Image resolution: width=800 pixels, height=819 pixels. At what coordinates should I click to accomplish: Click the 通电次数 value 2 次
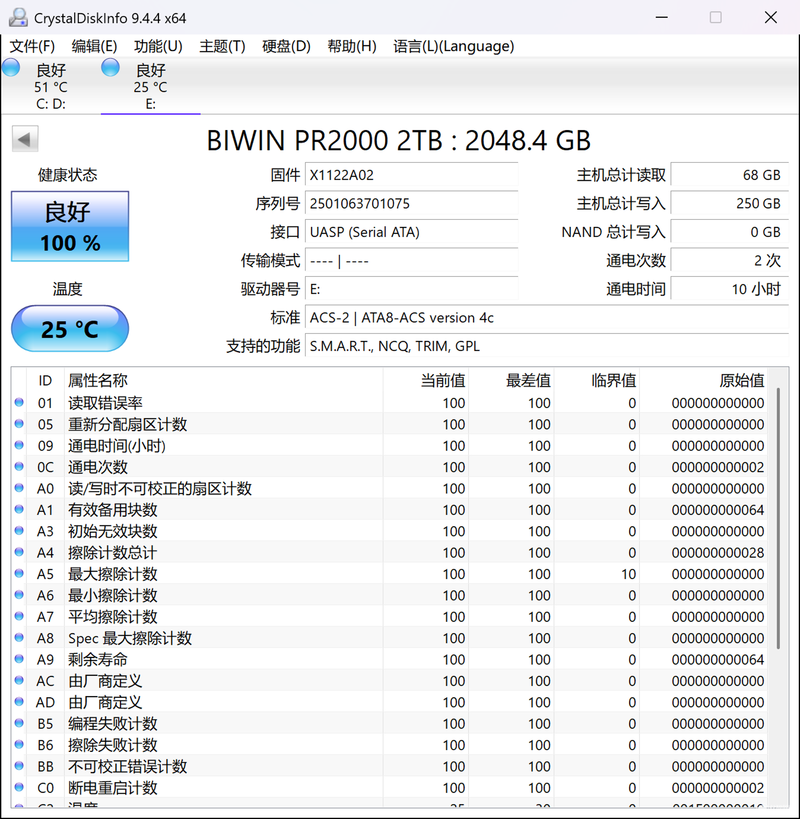730,260
